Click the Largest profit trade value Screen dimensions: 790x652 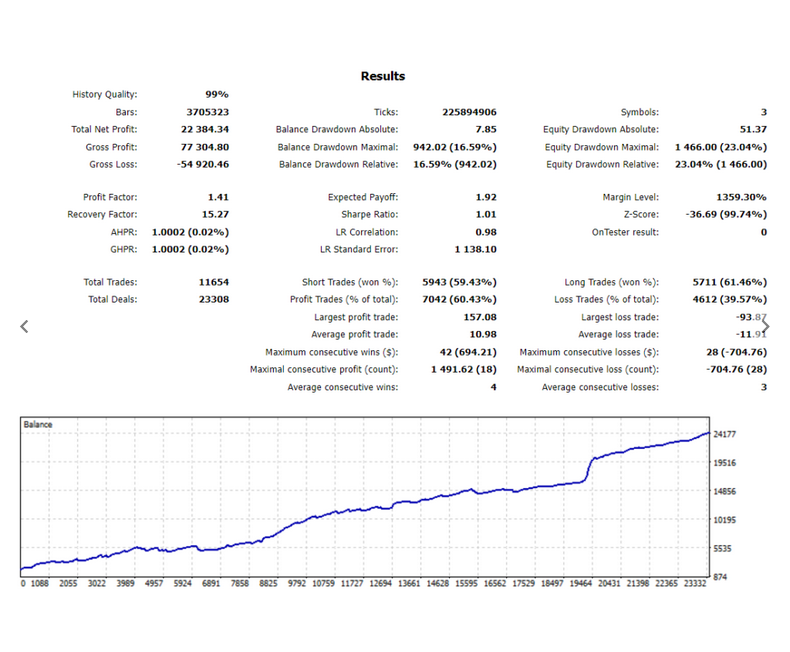[x=480, y=317]
